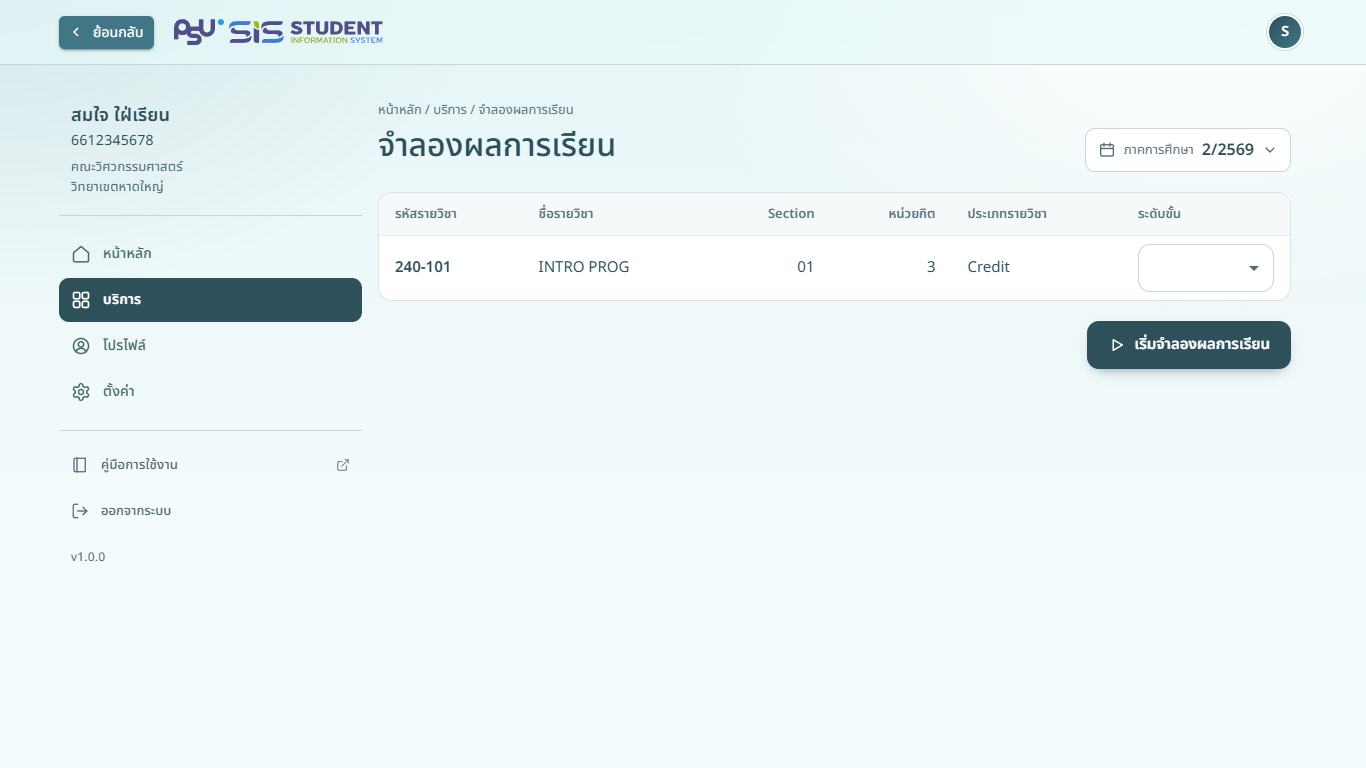The height and width of the screenshot is (768, 1366).
Task: Click the บริการ breadcrumb link
Action: click(449, 110)
